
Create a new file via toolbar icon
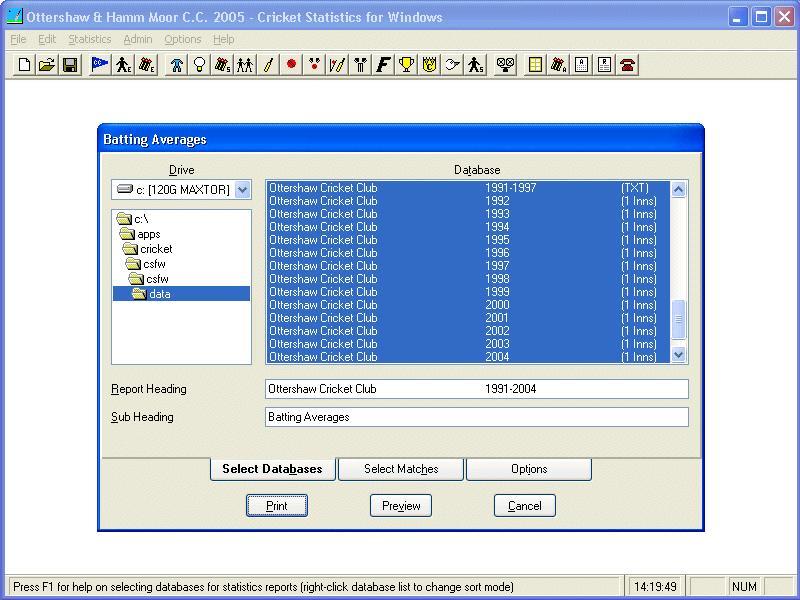pos(23,64)
